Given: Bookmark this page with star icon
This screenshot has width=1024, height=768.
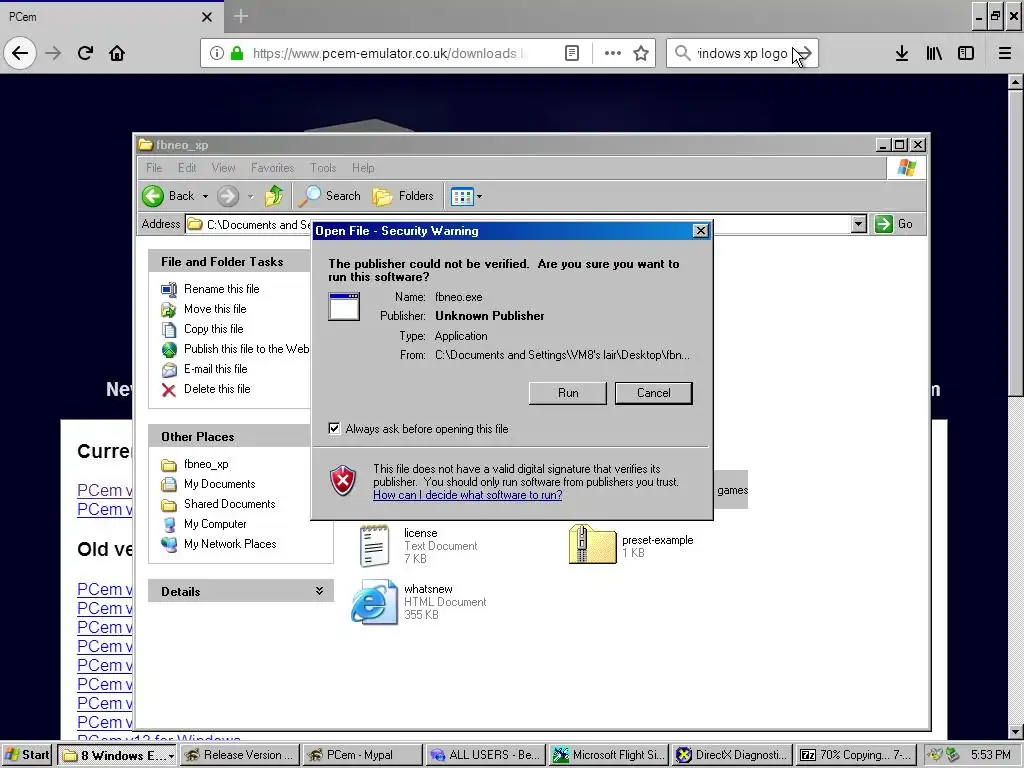Looking at the screenshot, I should [x=641, y=53].
